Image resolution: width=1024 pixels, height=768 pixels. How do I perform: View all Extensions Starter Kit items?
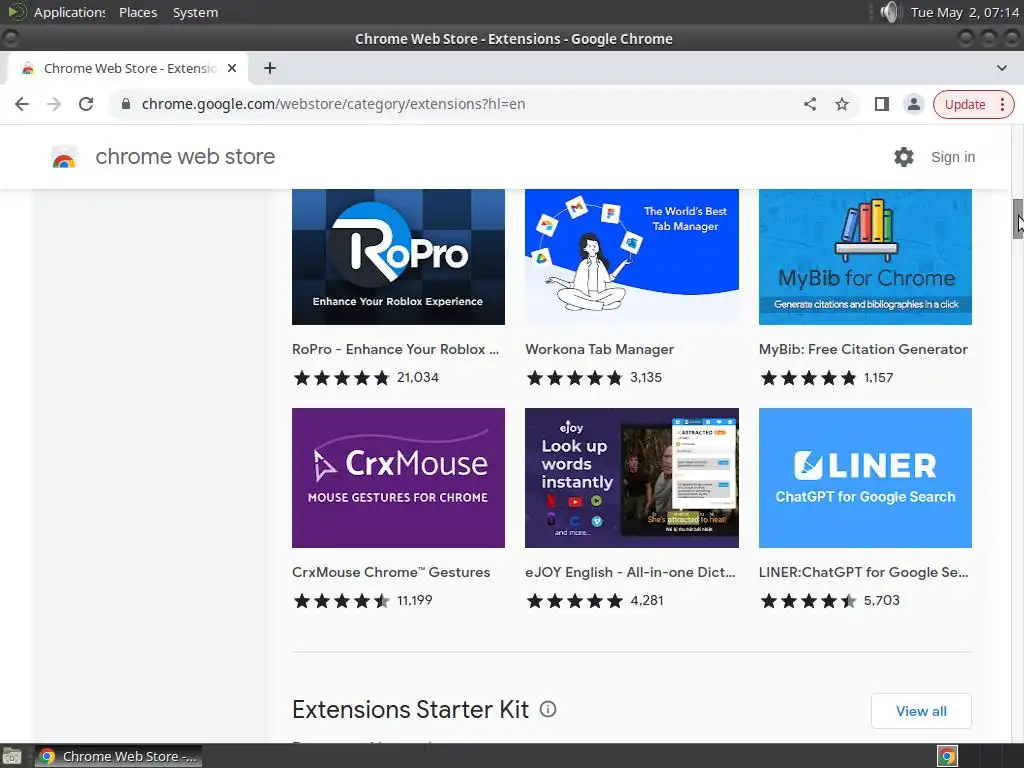(921, 711)
